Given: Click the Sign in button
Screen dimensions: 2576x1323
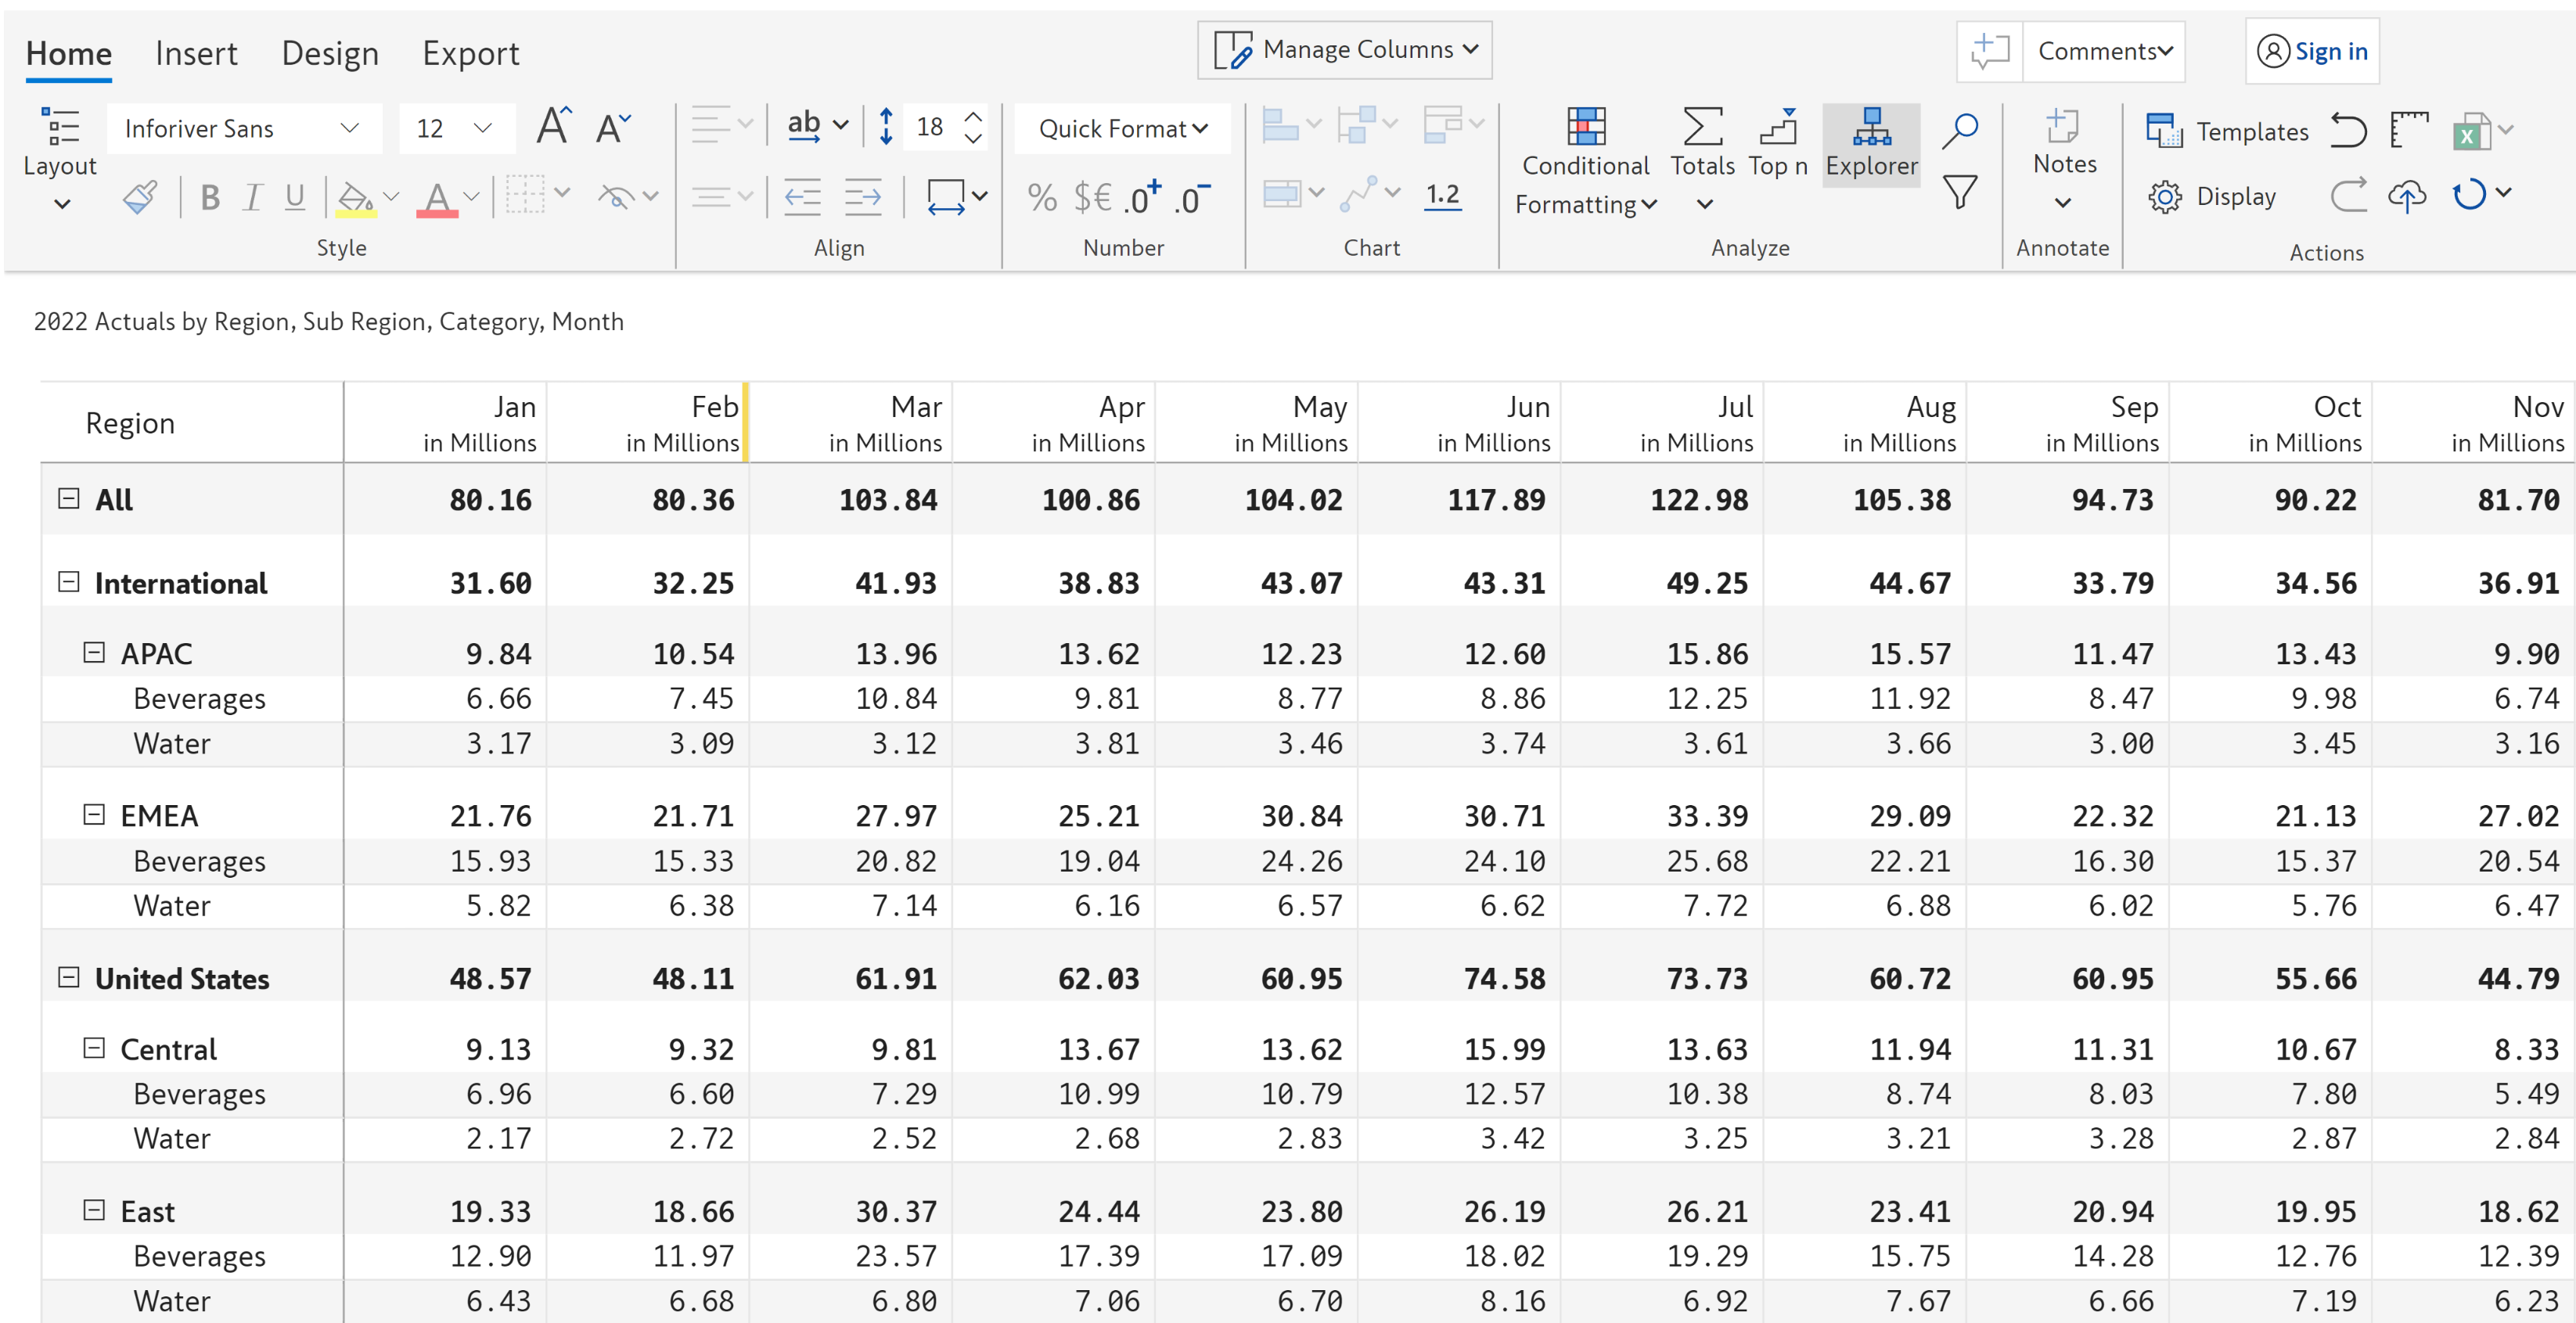Looking at the screenshot, I should (x=2312, y=51).
